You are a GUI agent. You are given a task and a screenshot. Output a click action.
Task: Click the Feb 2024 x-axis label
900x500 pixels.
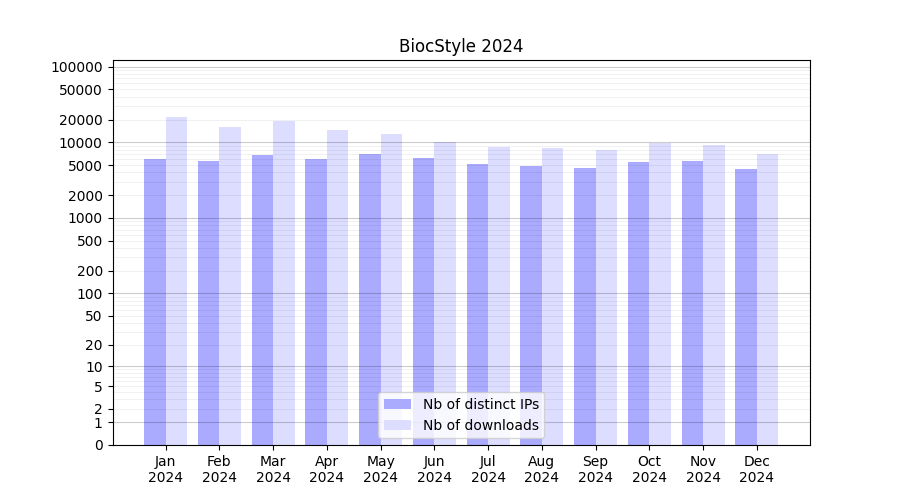coord(219,469)
